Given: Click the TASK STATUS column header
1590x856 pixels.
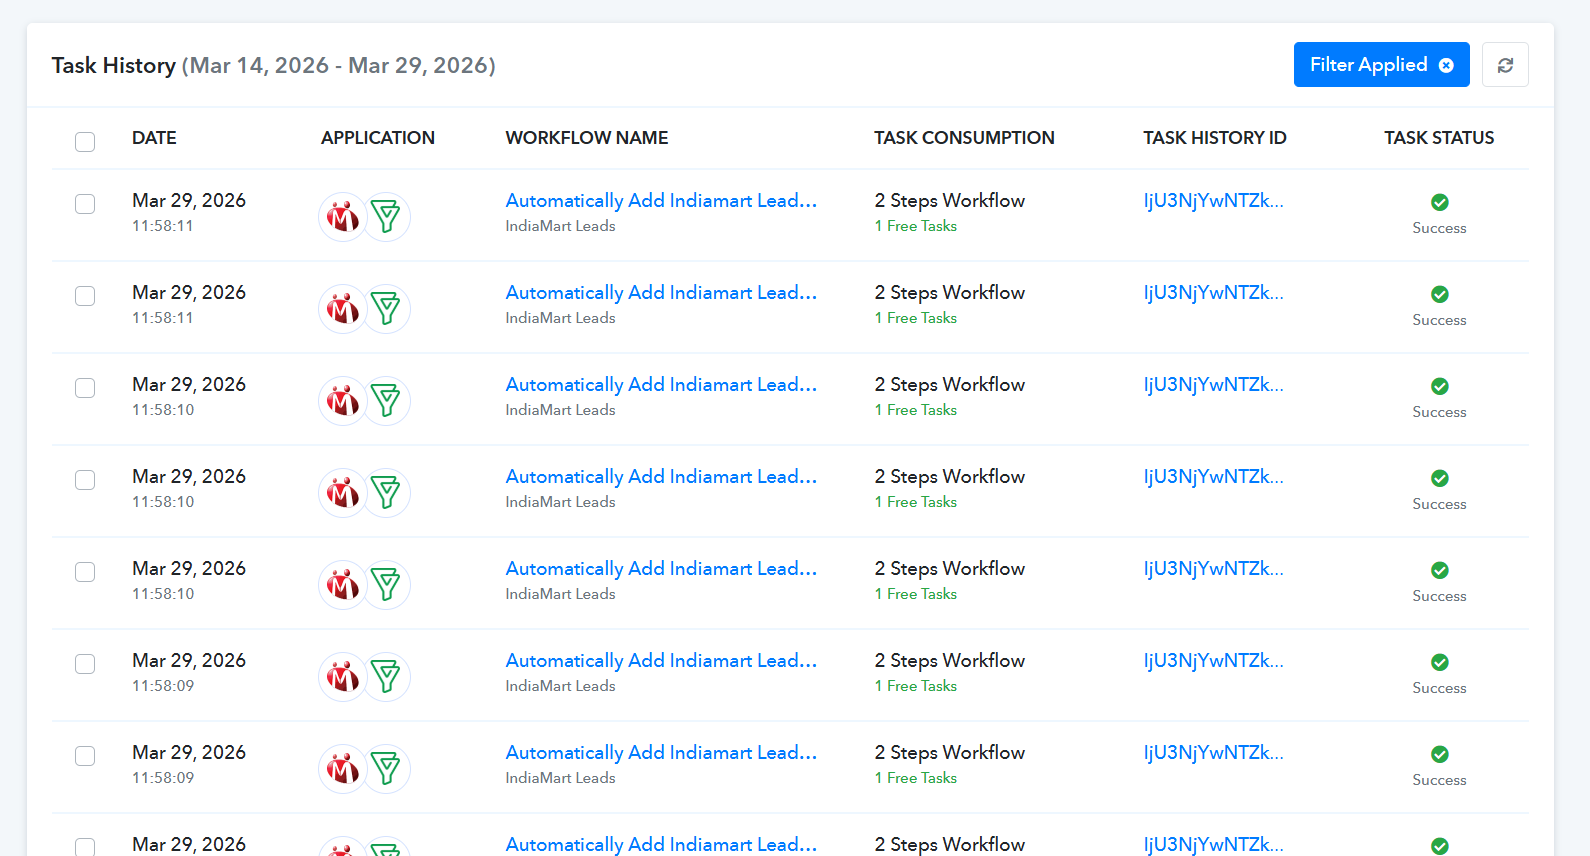Looking at the screenshot, I should coord(1439,138).
